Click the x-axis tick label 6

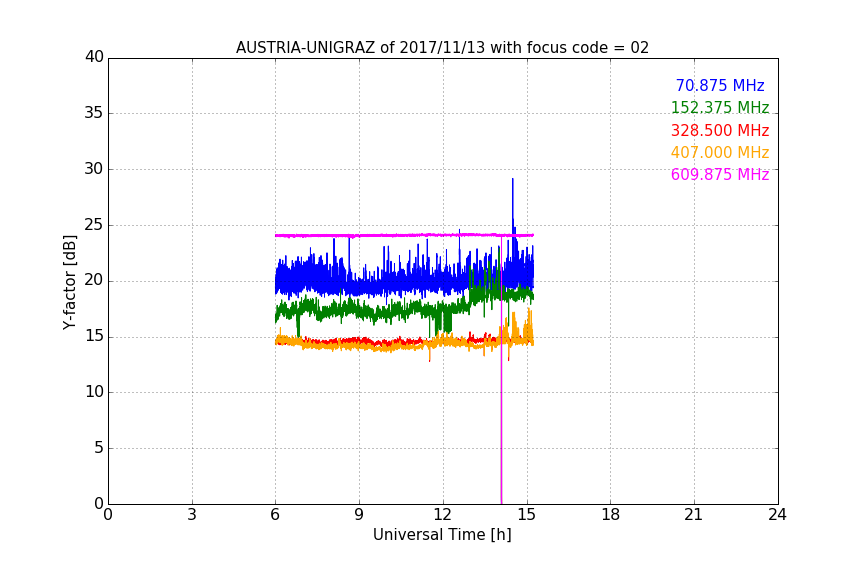coord(275,515)
